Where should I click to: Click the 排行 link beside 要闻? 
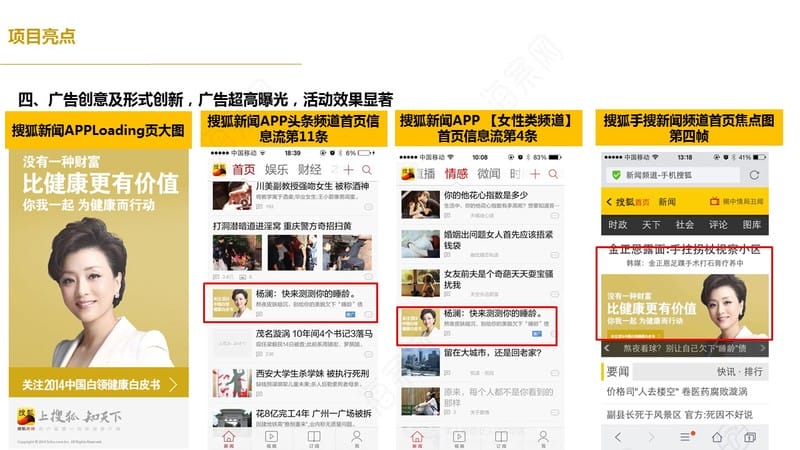click(753, 371)
